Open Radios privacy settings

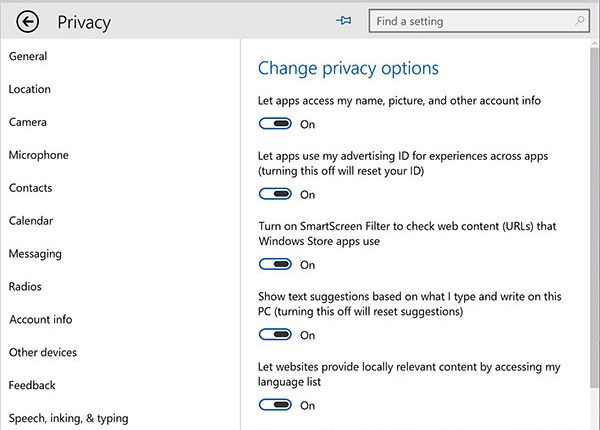tap(26, 287)
